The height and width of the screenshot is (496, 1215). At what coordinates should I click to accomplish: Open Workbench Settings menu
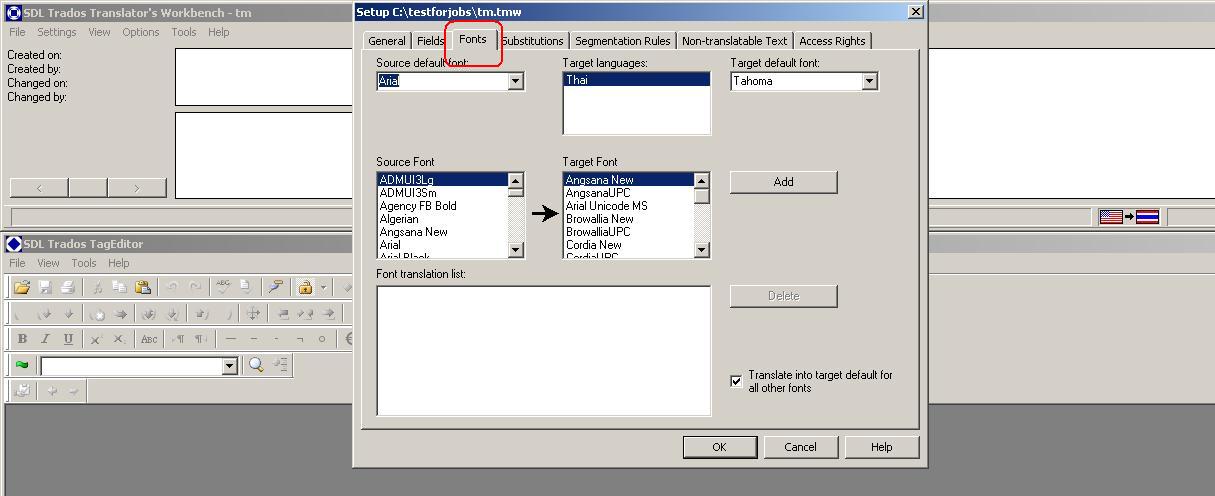click(x=57, y=32)
